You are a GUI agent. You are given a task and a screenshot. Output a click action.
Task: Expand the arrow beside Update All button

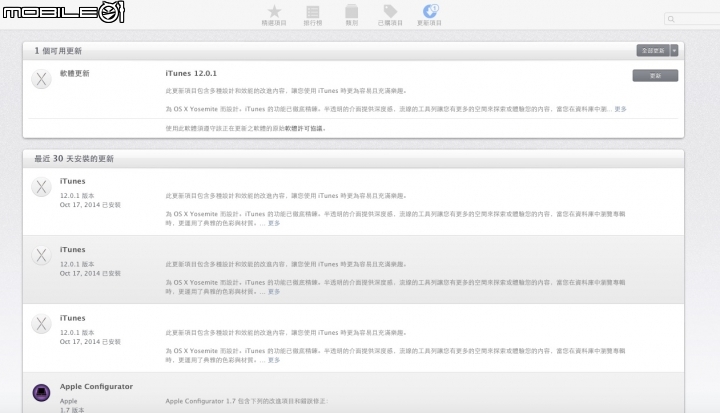tap(674, 51)
